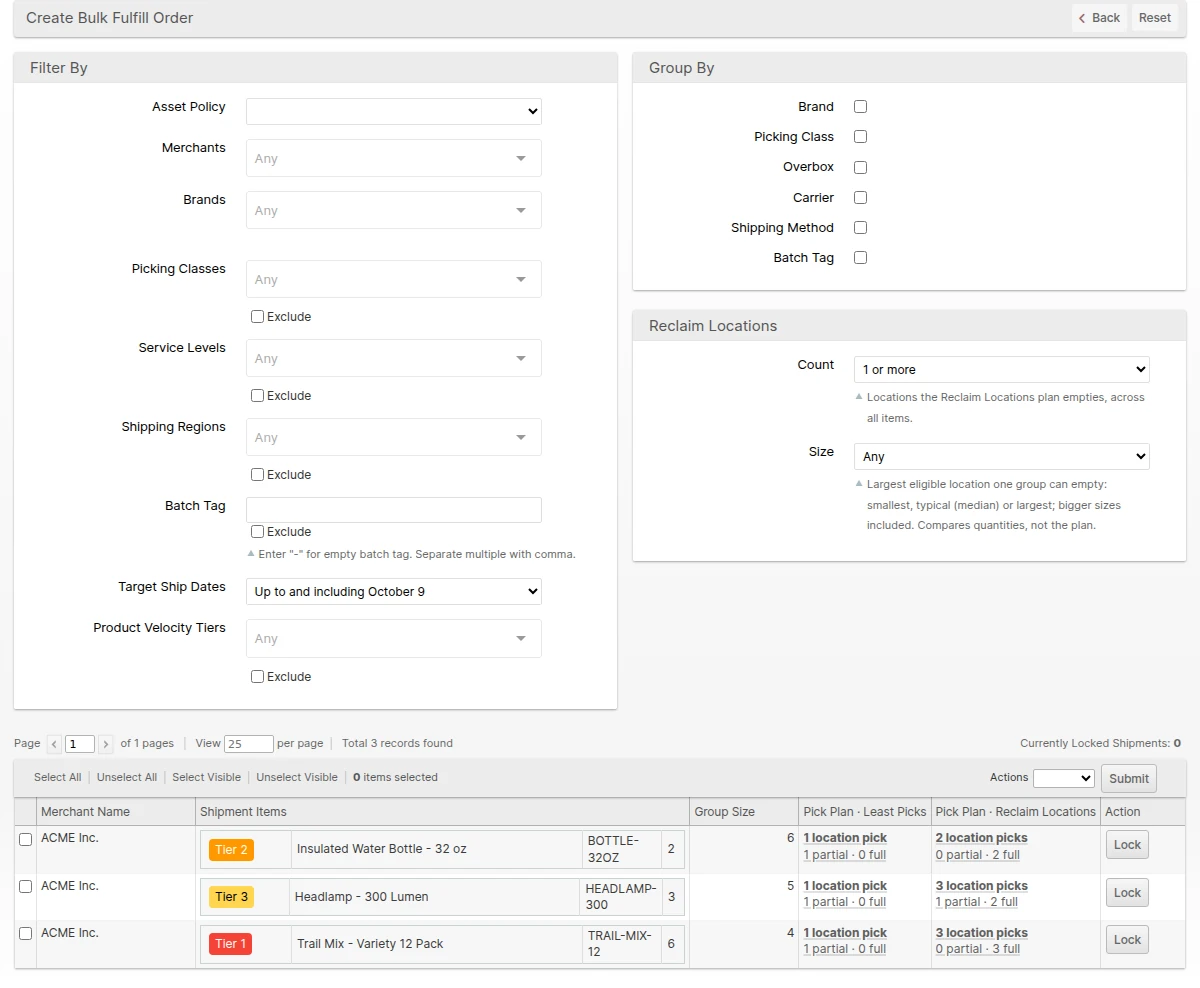This screenshot has height=988, width=1200.
Task: Check Group By Overbox
Action: tap(860, 167)
